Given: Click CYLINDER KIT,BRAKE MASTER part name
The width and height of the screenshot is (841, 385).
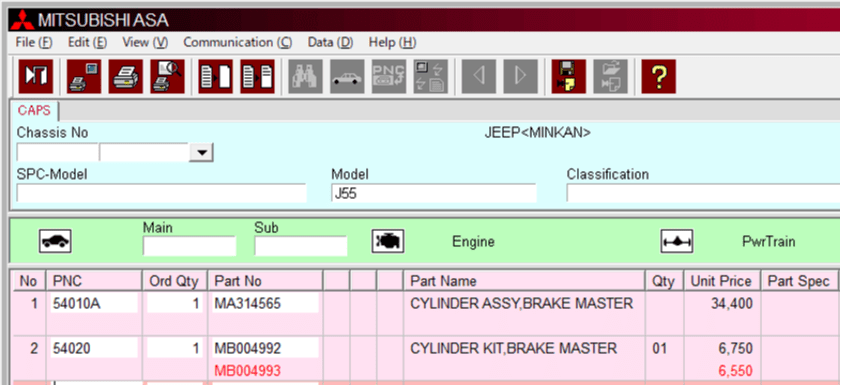Looking at the screenshot, I should pyautogui.click(x=513, y=349).
